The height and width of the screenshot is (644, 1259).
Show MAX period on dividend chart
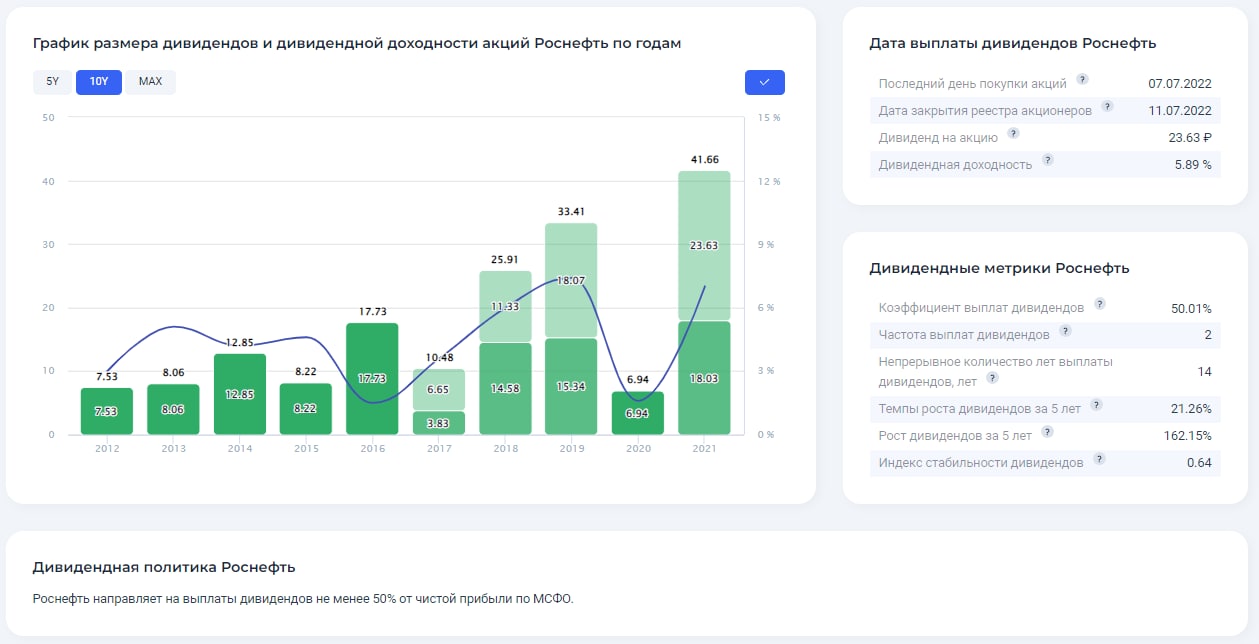151,82
